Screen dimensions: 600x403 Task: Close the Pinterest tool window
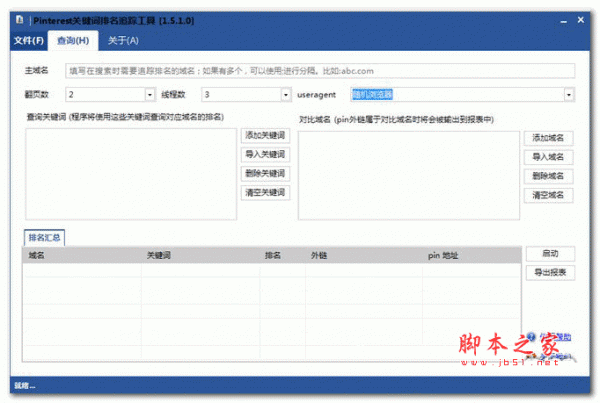[580, 20]
